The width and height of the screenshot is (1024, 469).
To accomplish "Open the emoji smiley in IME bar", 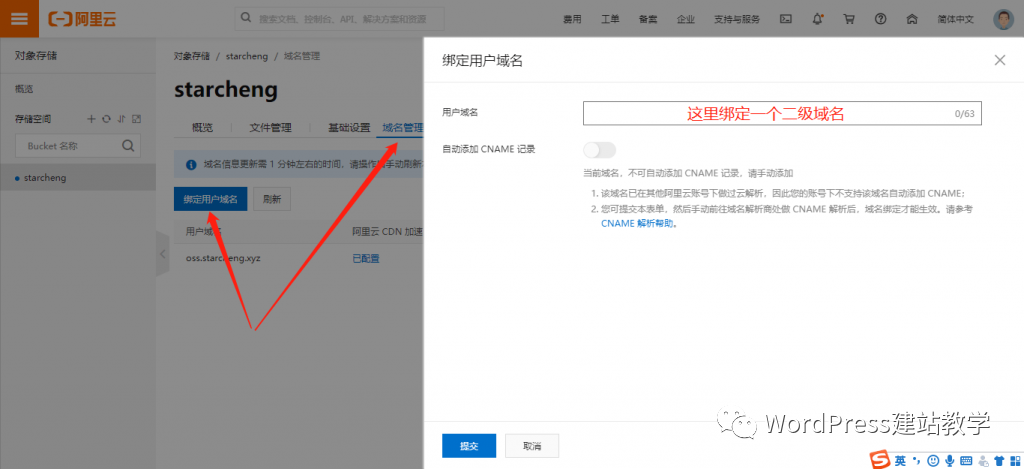I will 933,460.
